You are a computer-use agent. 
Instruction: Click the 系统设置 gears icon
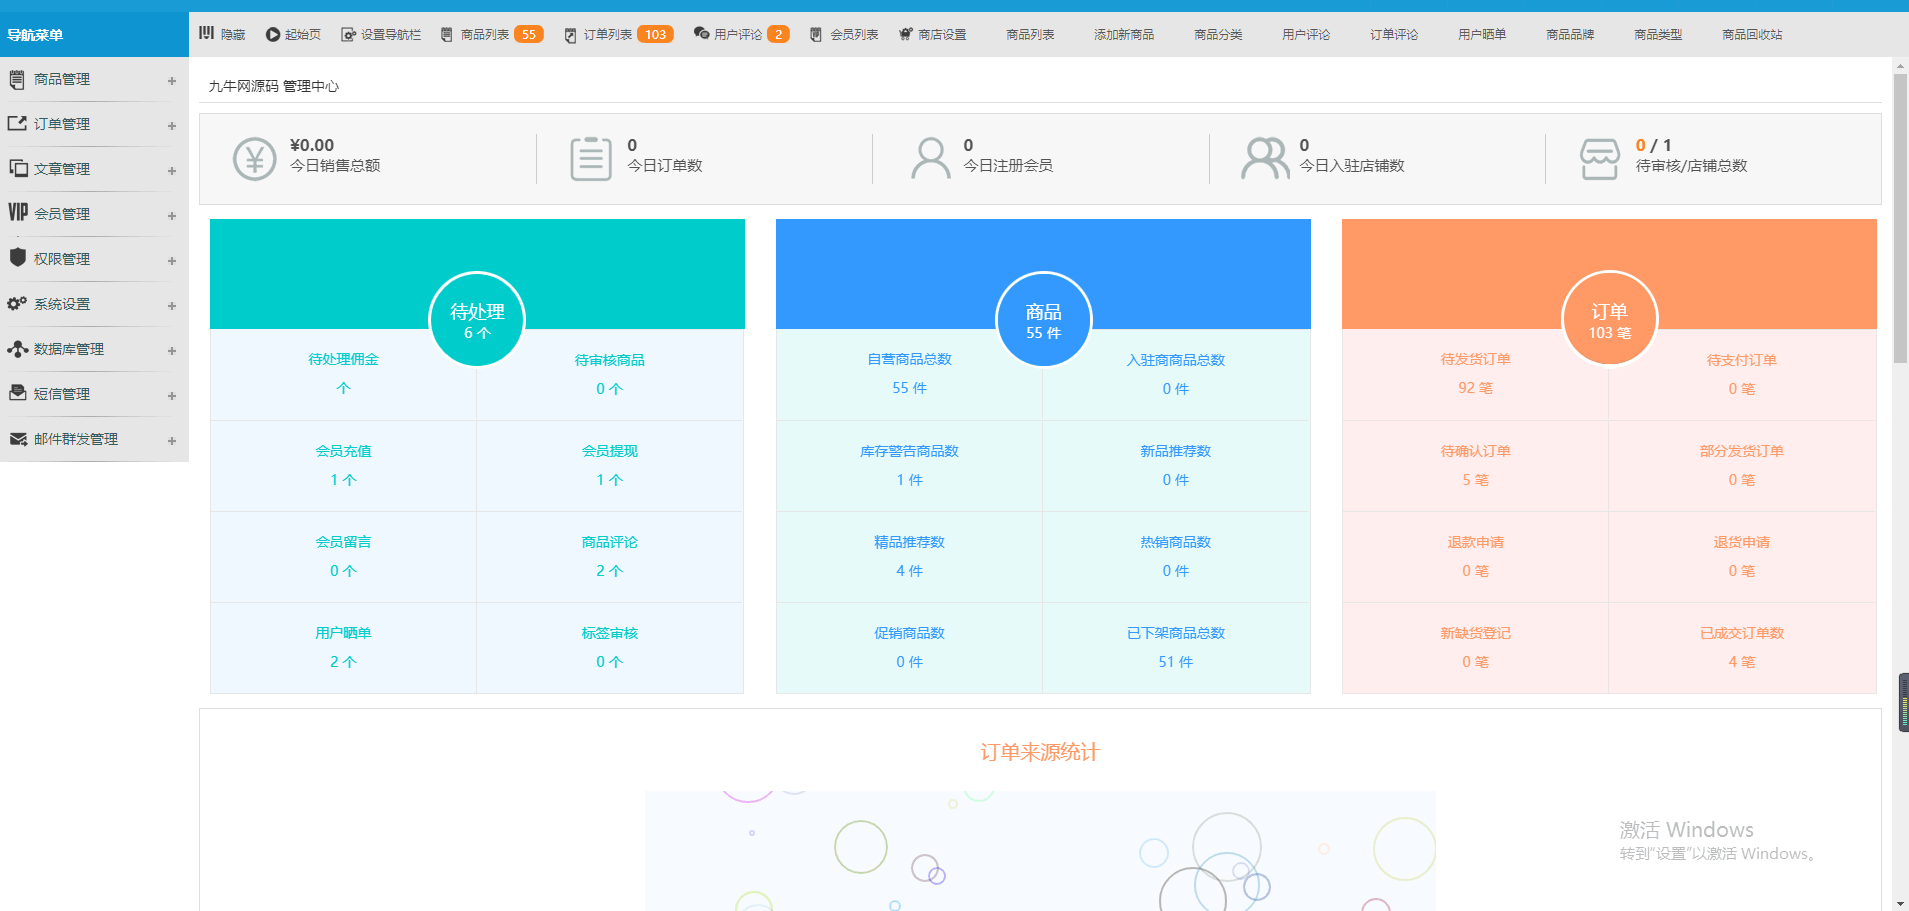pos(17,303)
